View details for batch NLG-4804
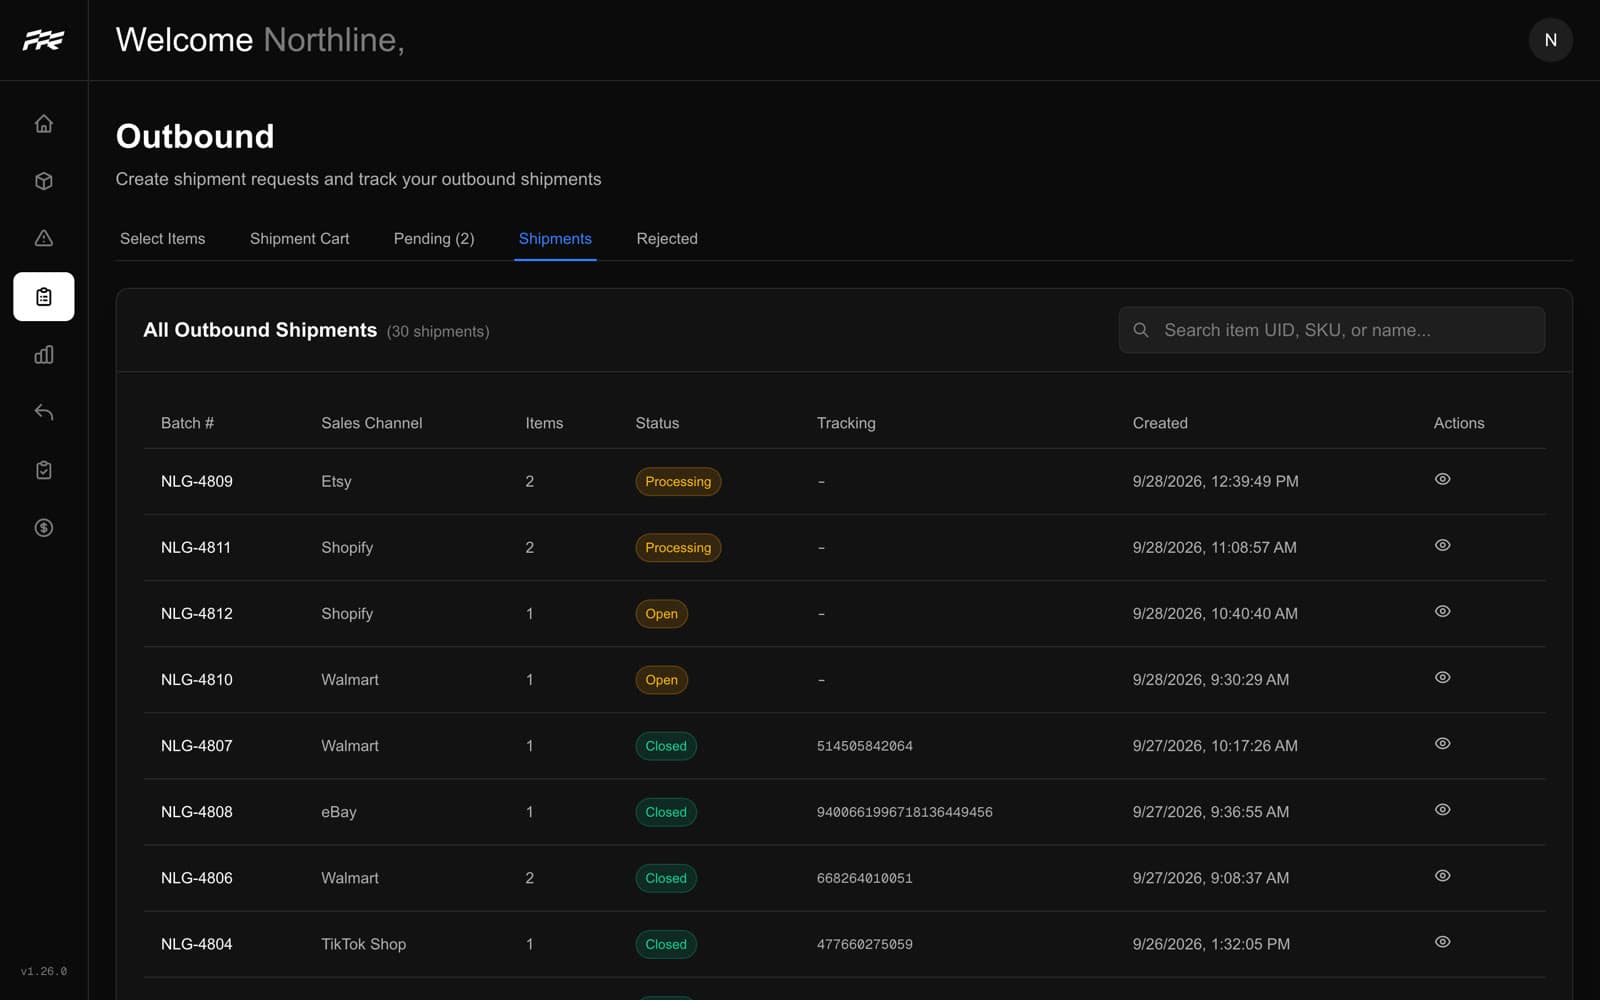This screenshot has height=1000, width=1600. coord(1442,941)
